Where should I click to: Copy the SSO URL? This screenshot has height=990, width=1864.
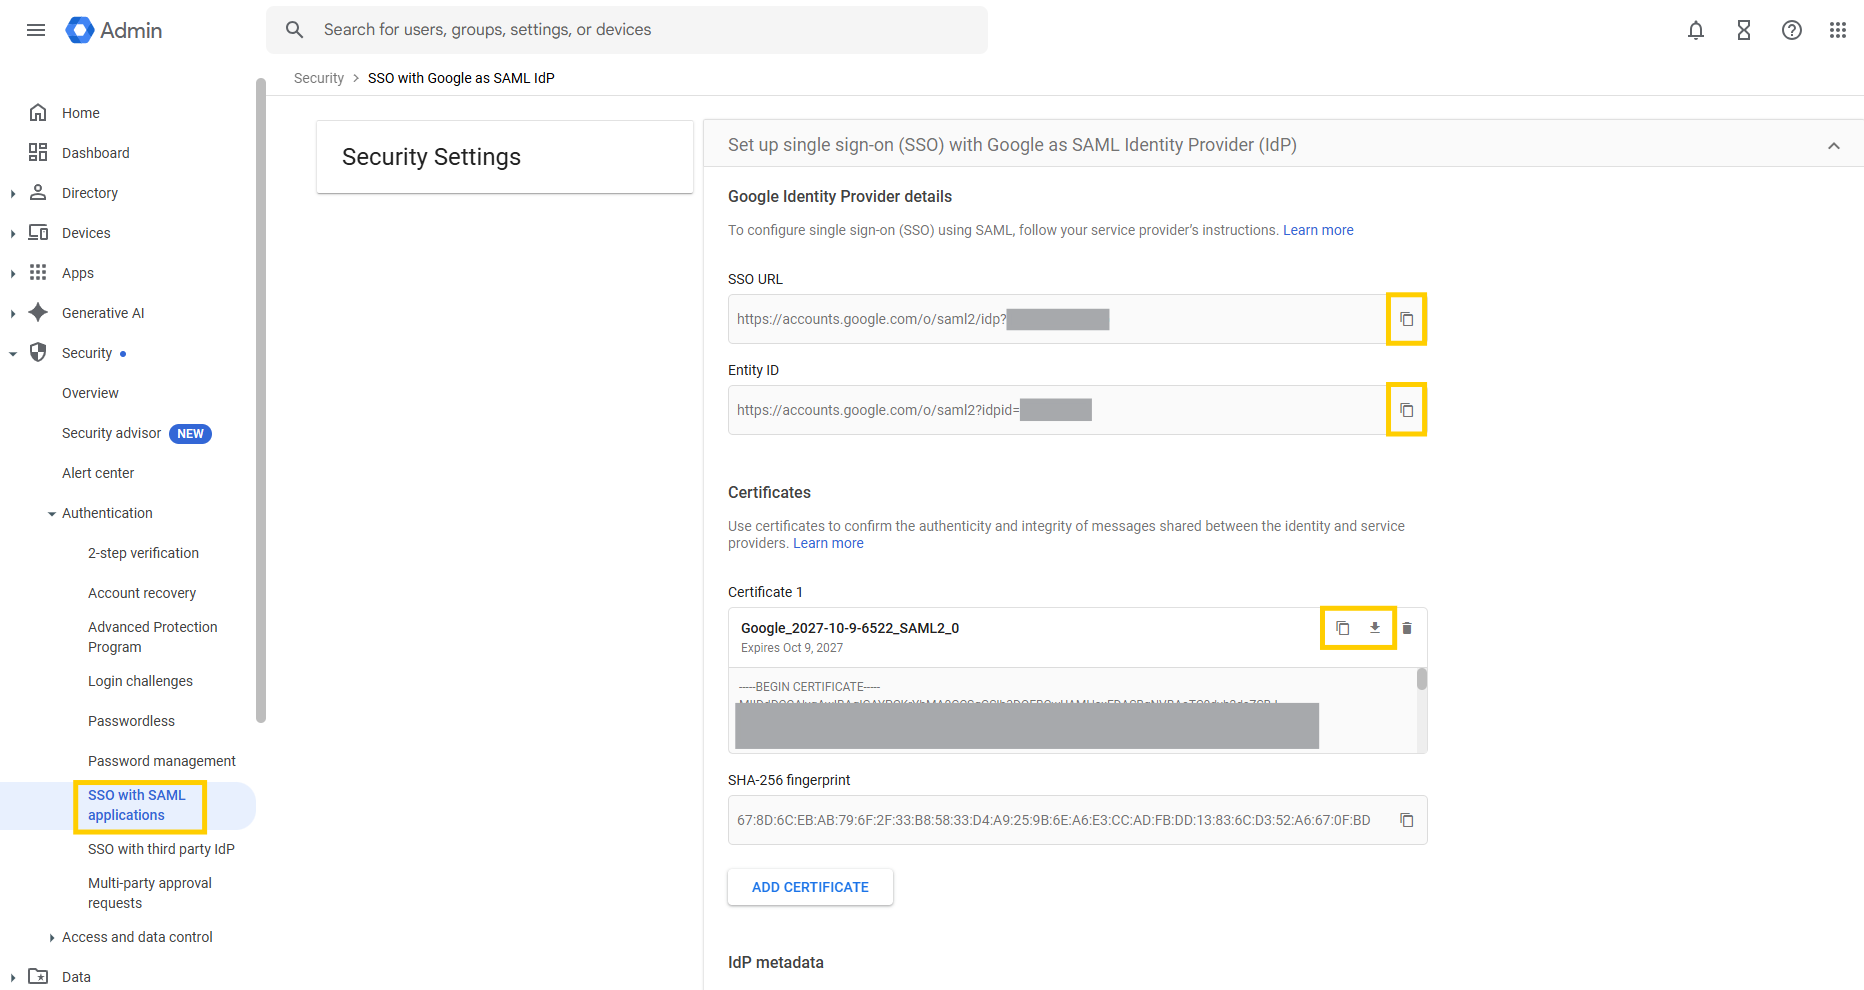[1407, 319]
